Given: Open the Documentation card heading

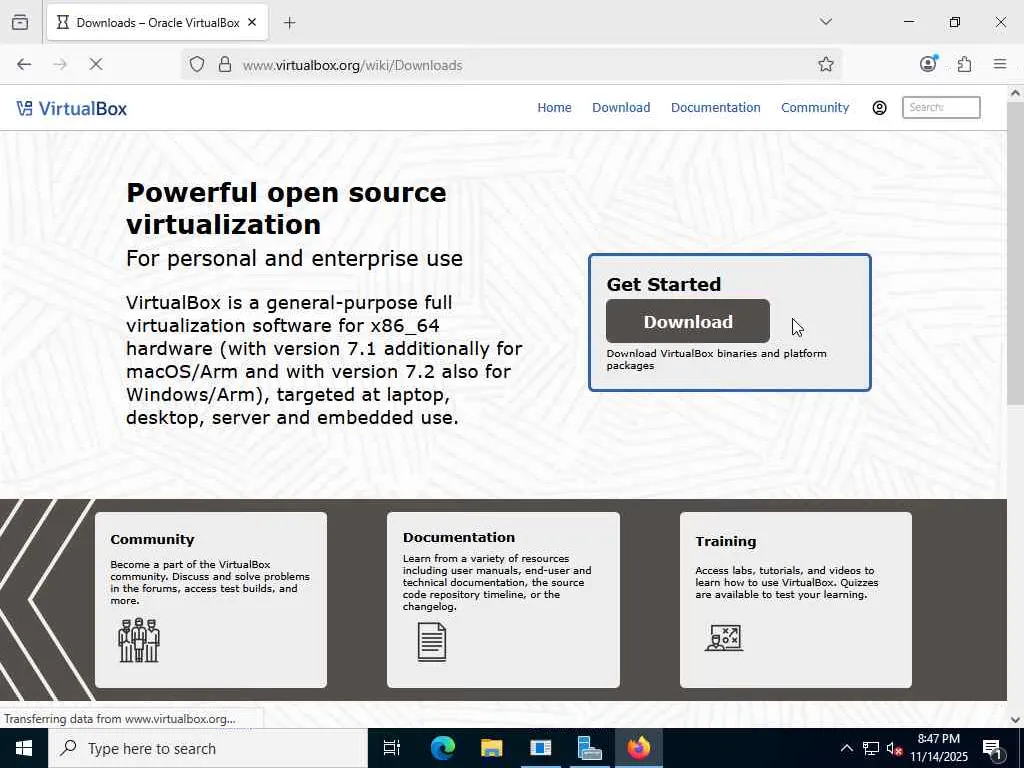Looking at the screenshot, I should pyautogui.click(x=458, y=537).
